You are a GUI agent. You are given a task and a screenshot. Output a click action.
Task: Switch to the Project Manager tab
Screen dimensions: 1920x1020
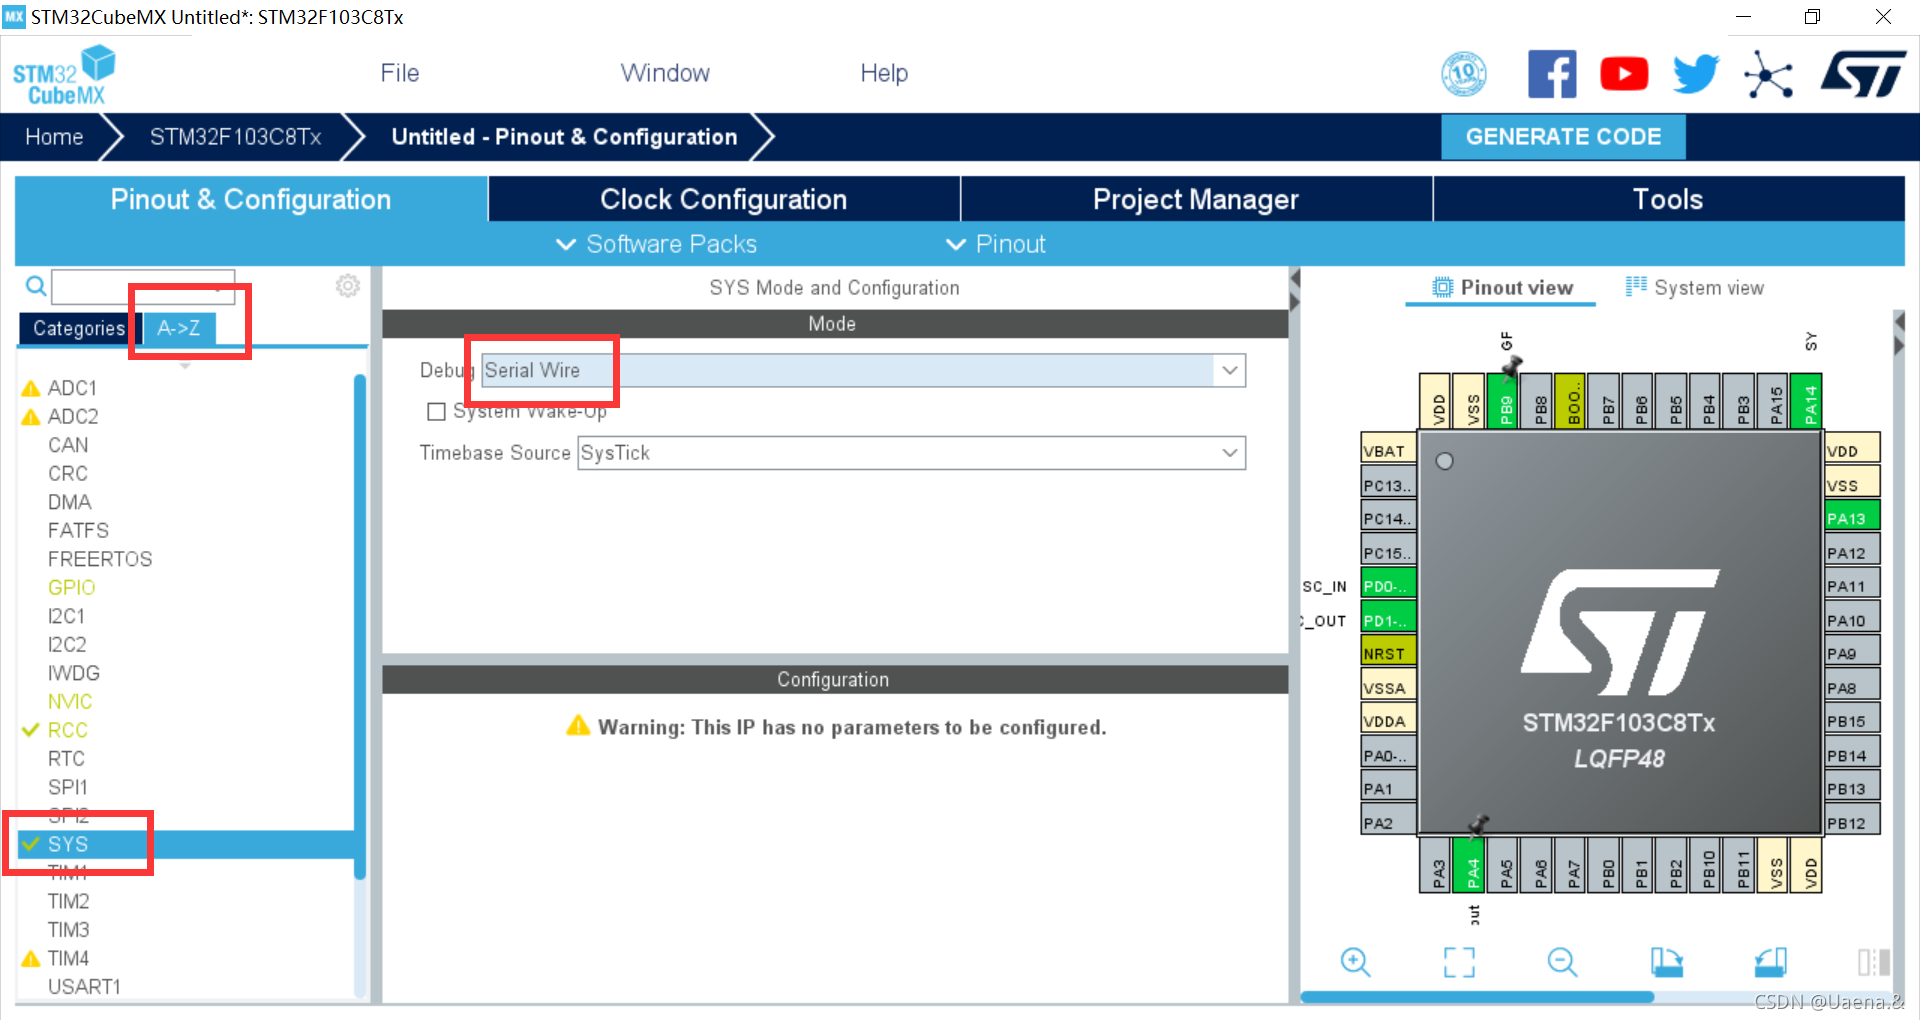pos(1196,199)
